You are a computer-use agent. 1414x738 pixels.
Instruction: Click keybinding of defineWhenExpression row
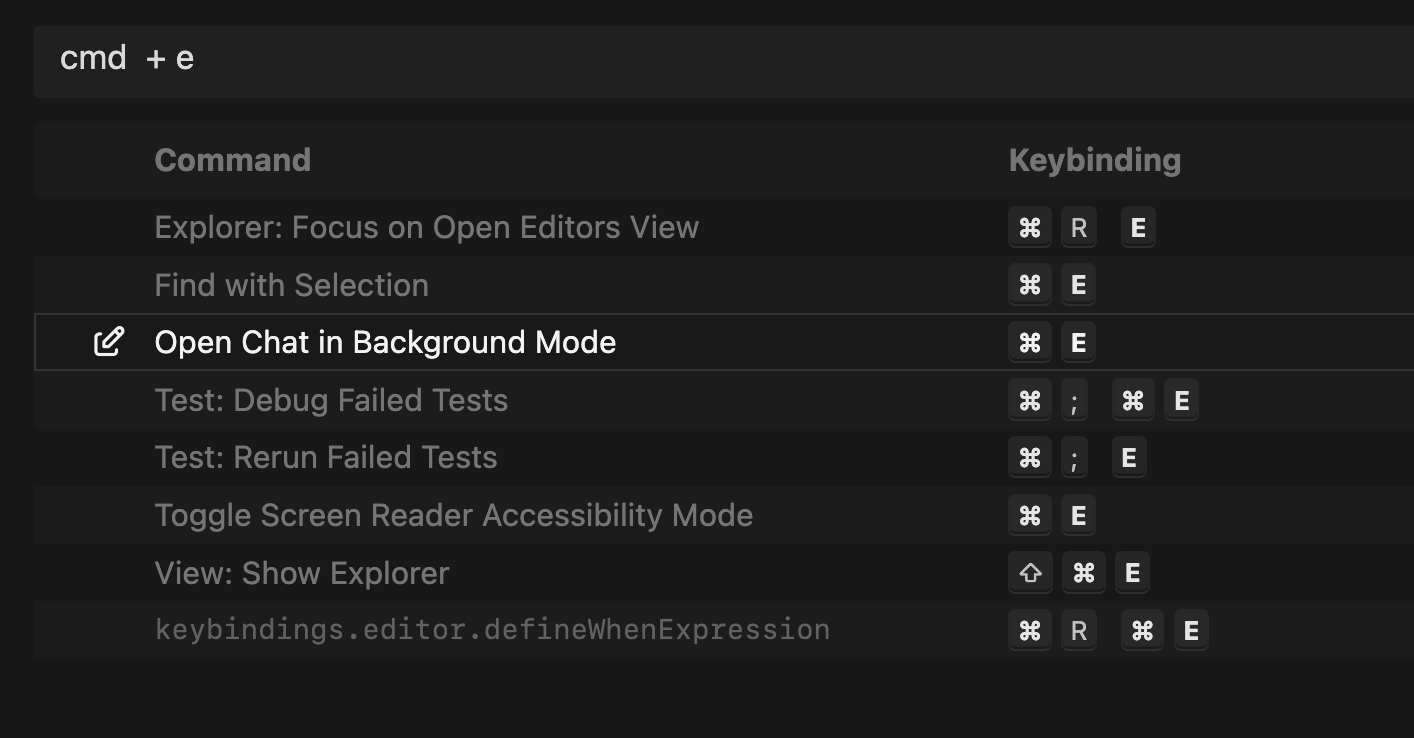coord(1108,631)
